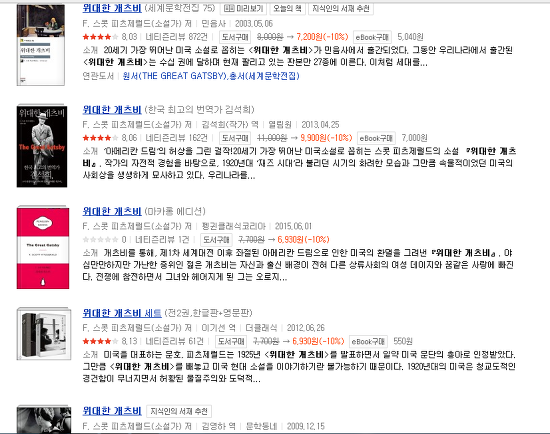550x434 pixels.
Task: Open 위대한 개츠비 김석희 translation title
Action: [x=112, y=110]
